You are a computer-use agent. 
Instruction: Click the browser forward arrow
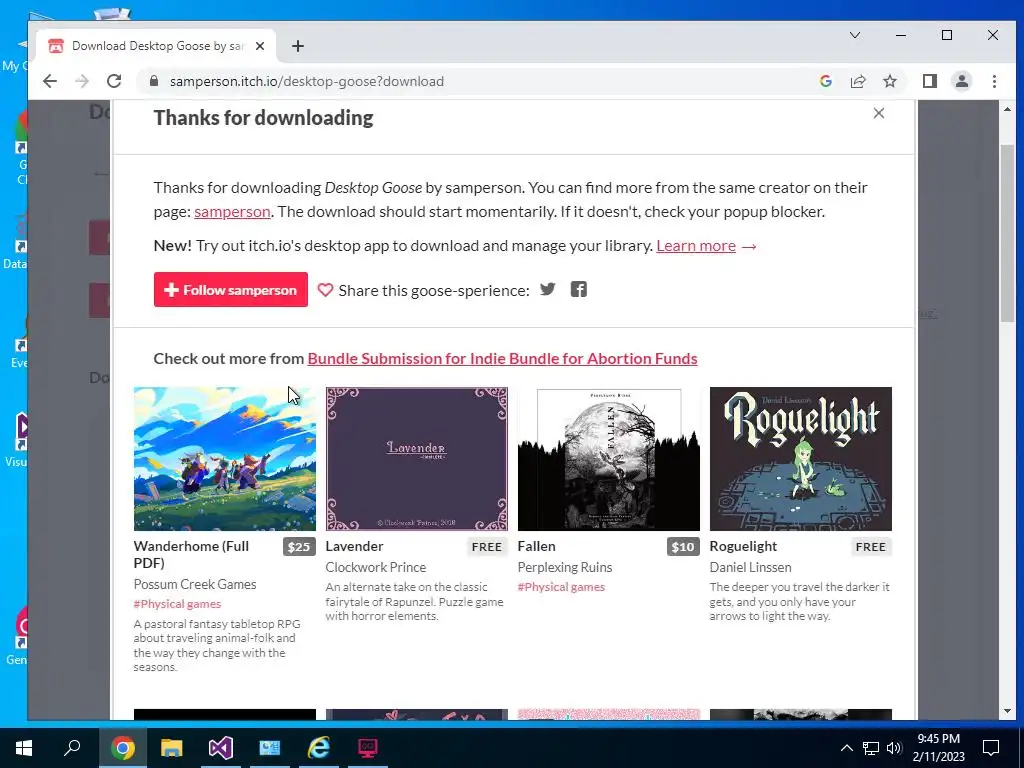(x=82, y=81)
